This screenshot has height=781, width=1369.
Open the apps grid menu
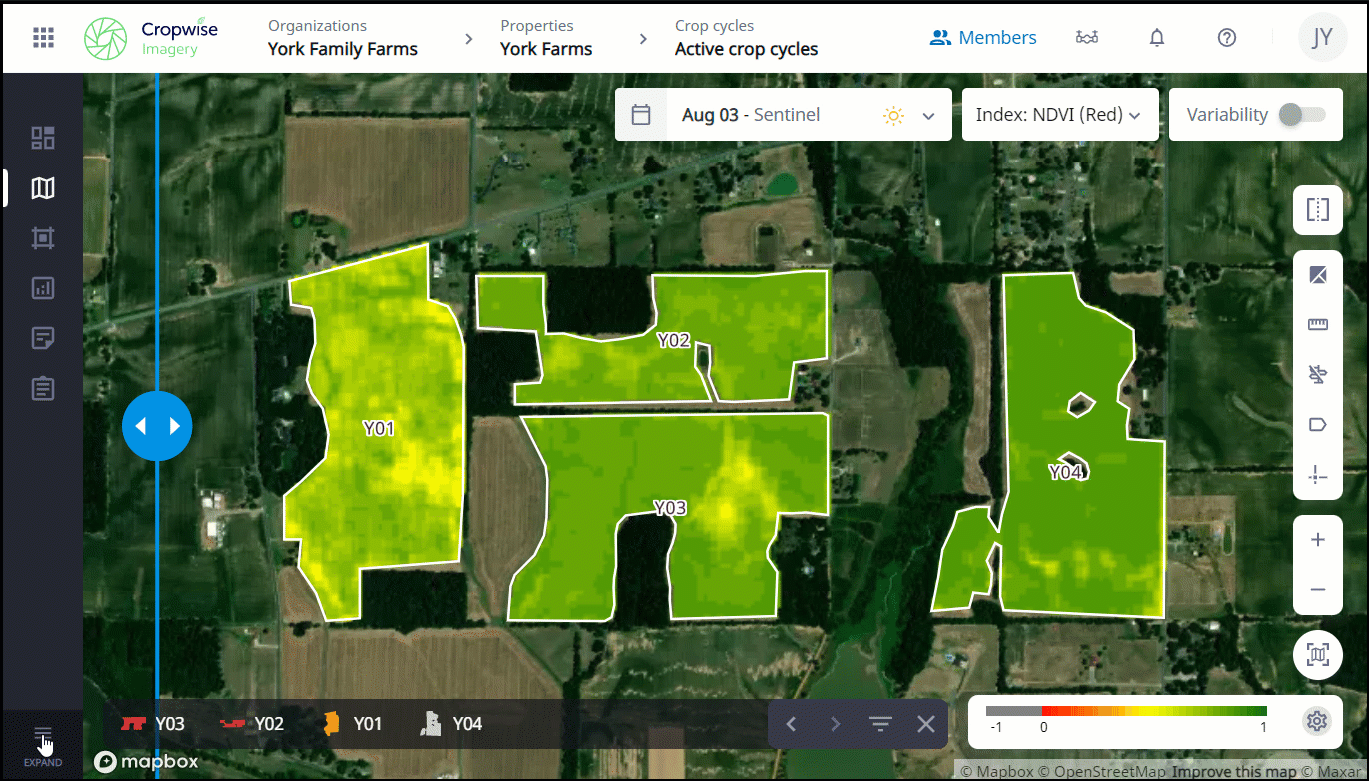(43, 38)
